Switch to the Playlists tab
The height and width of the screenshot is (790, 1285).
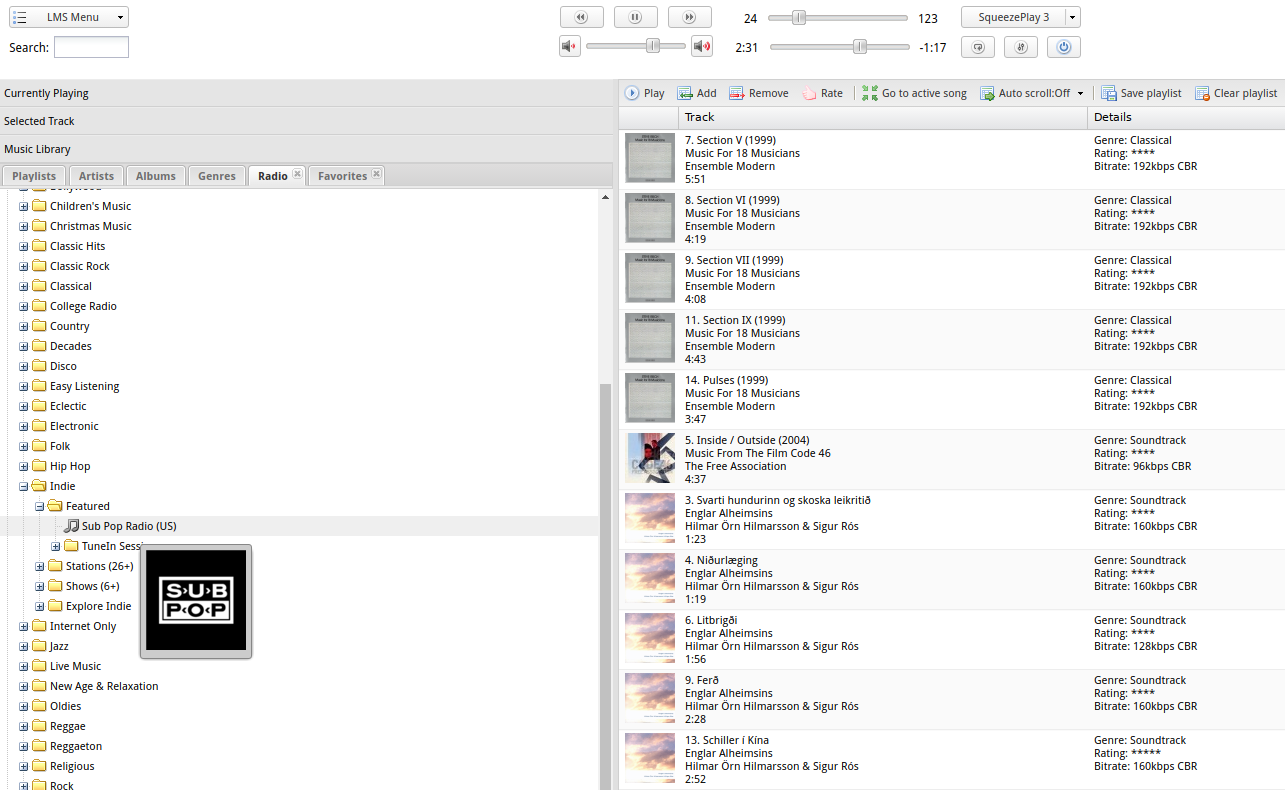[34, 176]
